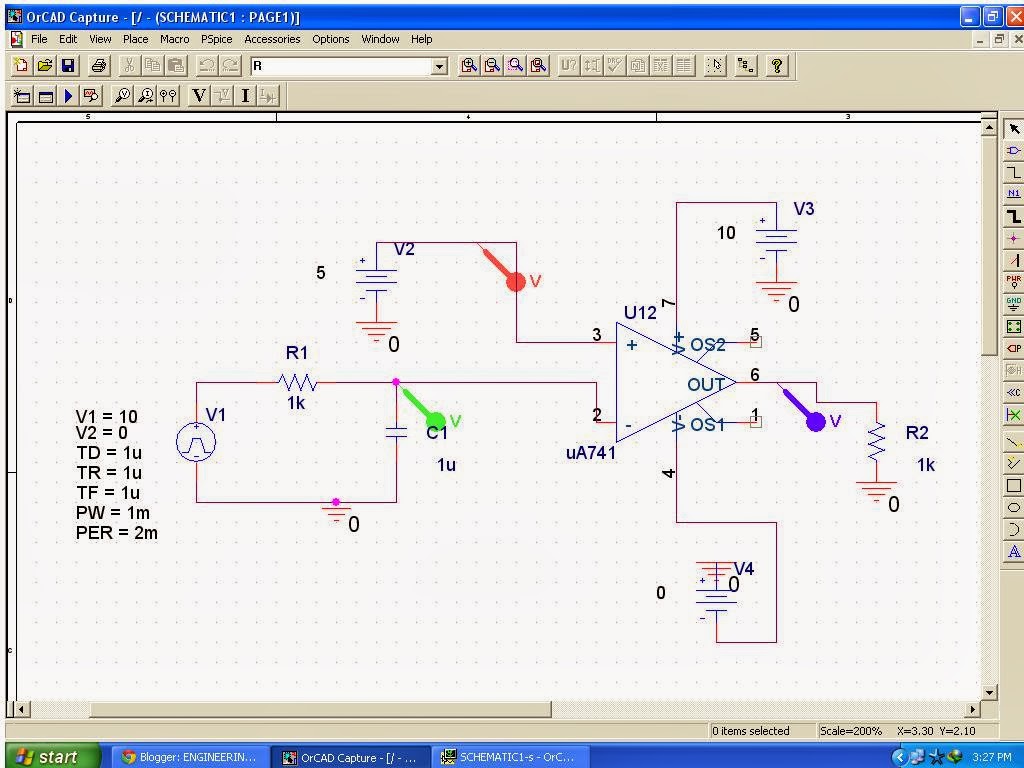Click the OrCAD Capture taskbar button
This screenshot has height=768, width=1024.
[350, 757]
